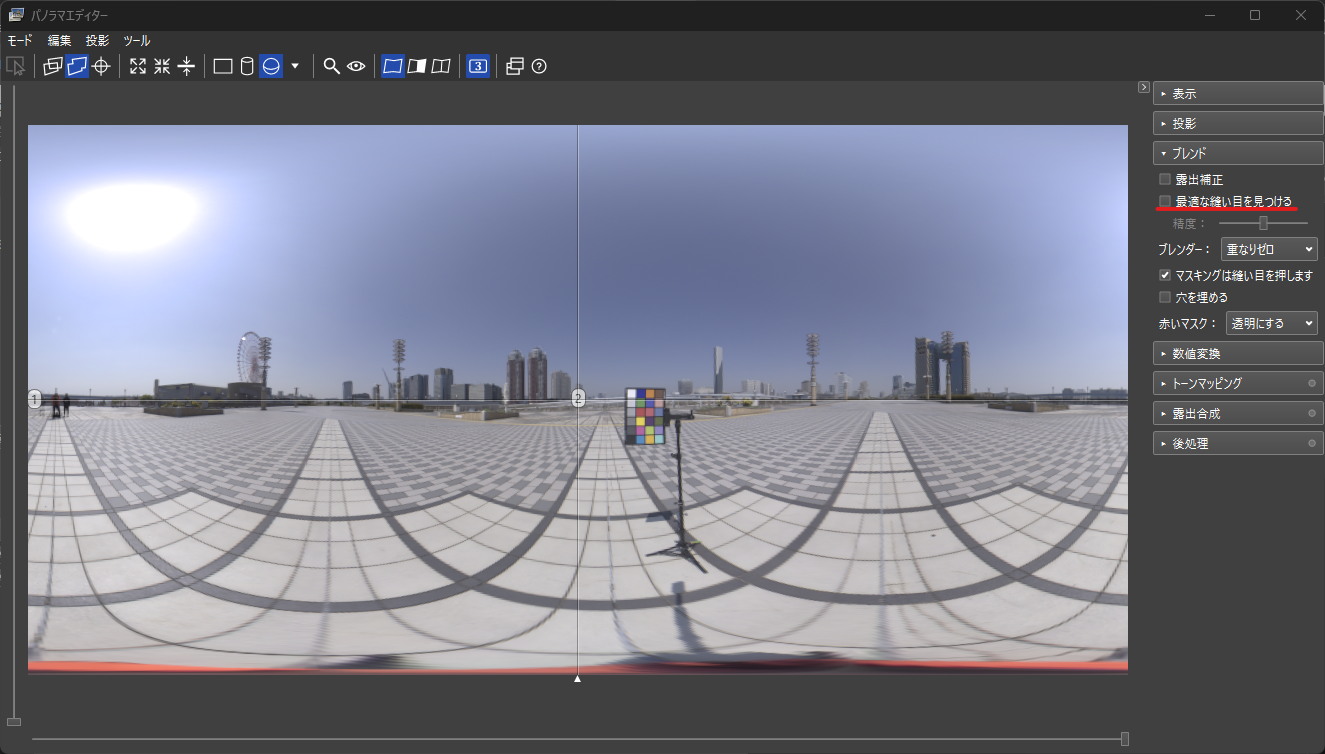Click the fit-to-window expand icon
Viewport: 1325px width, 754px height.
pos(137,66)
